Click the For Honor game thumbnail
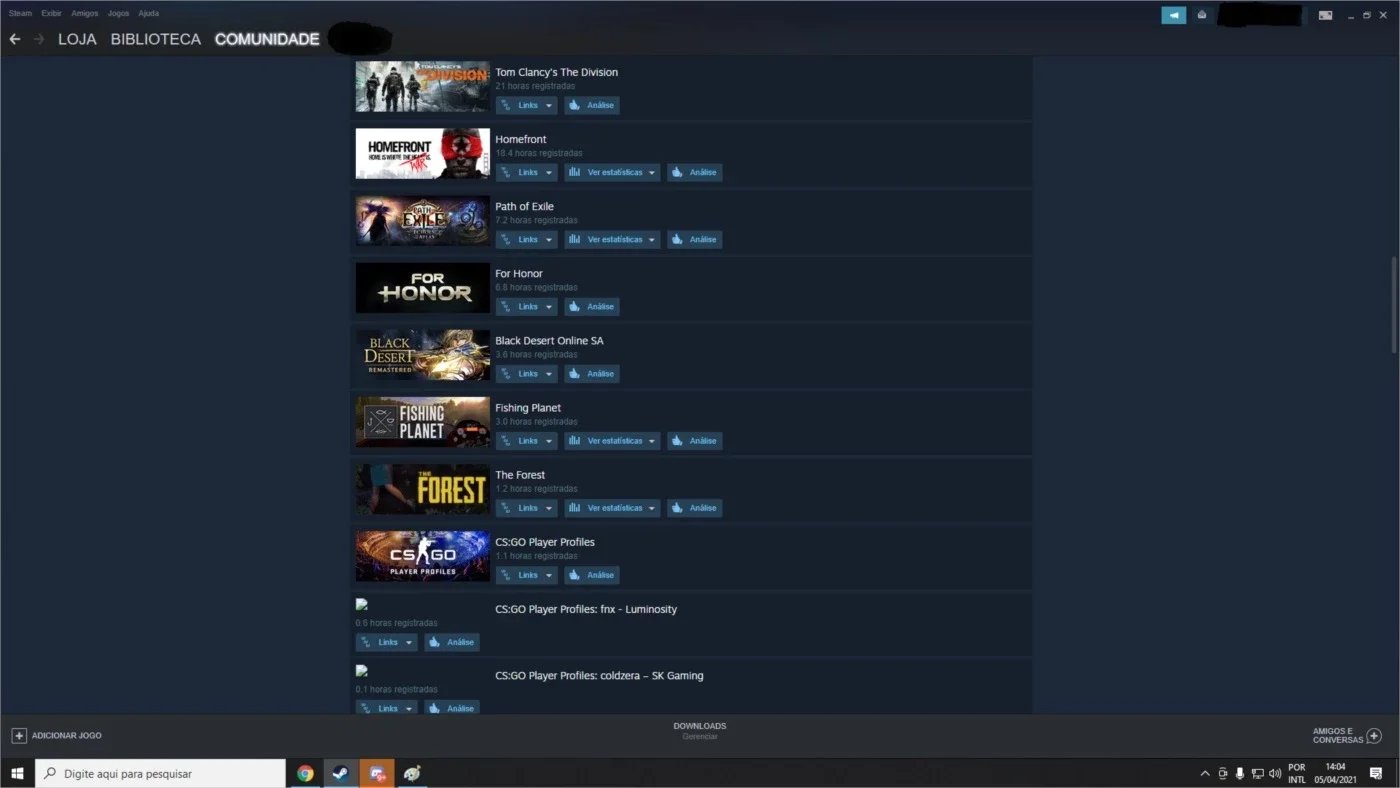The height and width of the screenshot is (788, 1400). [x=423, y=288]
